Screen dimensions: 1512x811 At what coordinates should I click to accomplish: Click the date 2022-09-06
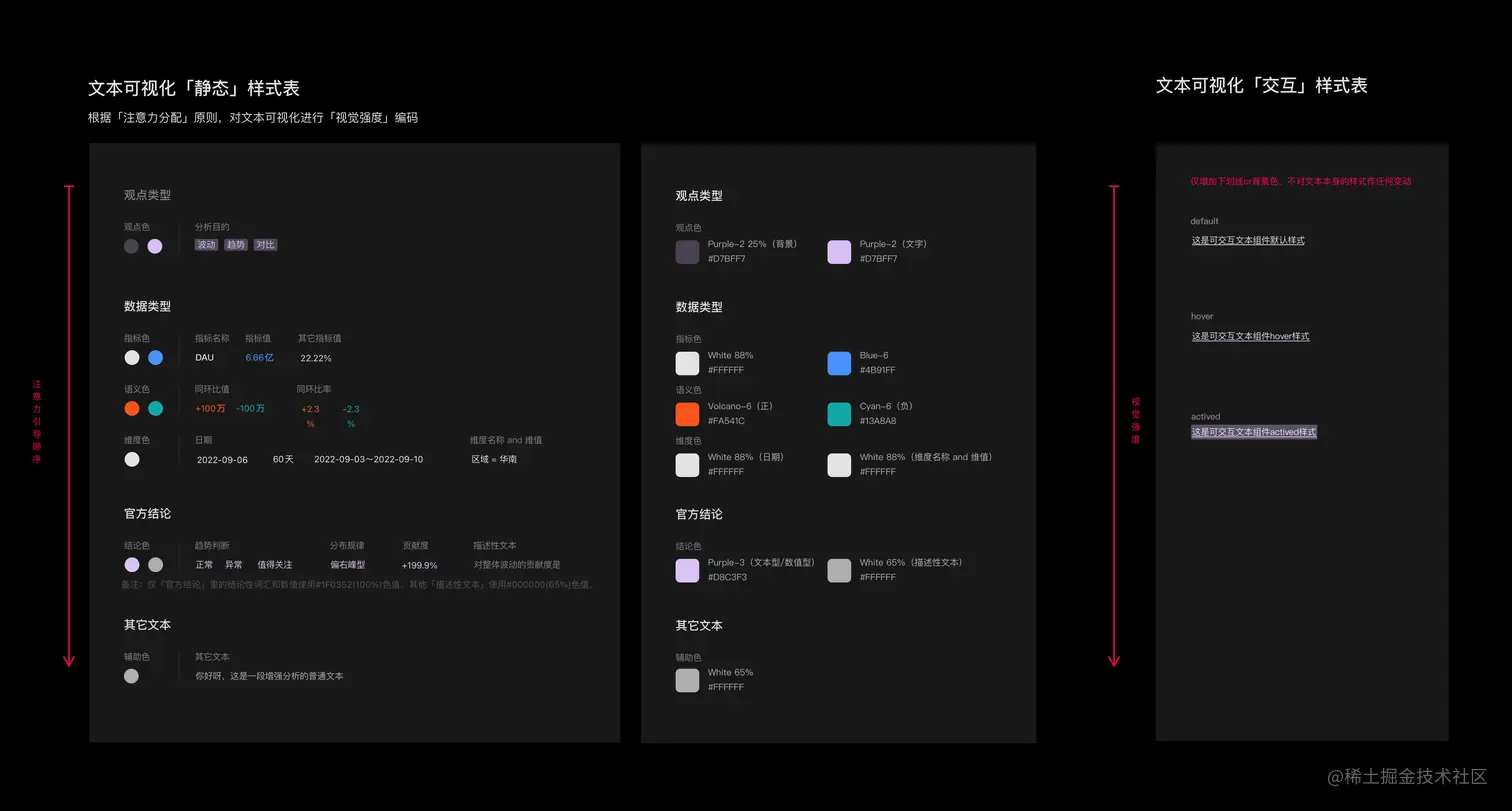point(222,460)
